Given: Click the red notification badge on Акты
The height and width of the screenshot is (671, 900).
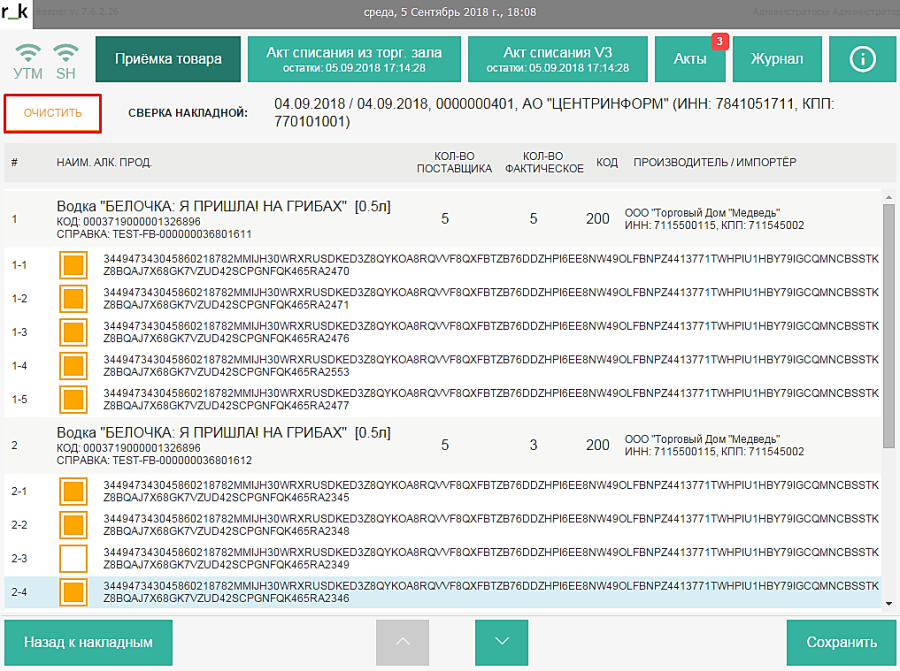Looking at the screenshot, I should click(x=718, y=41).
